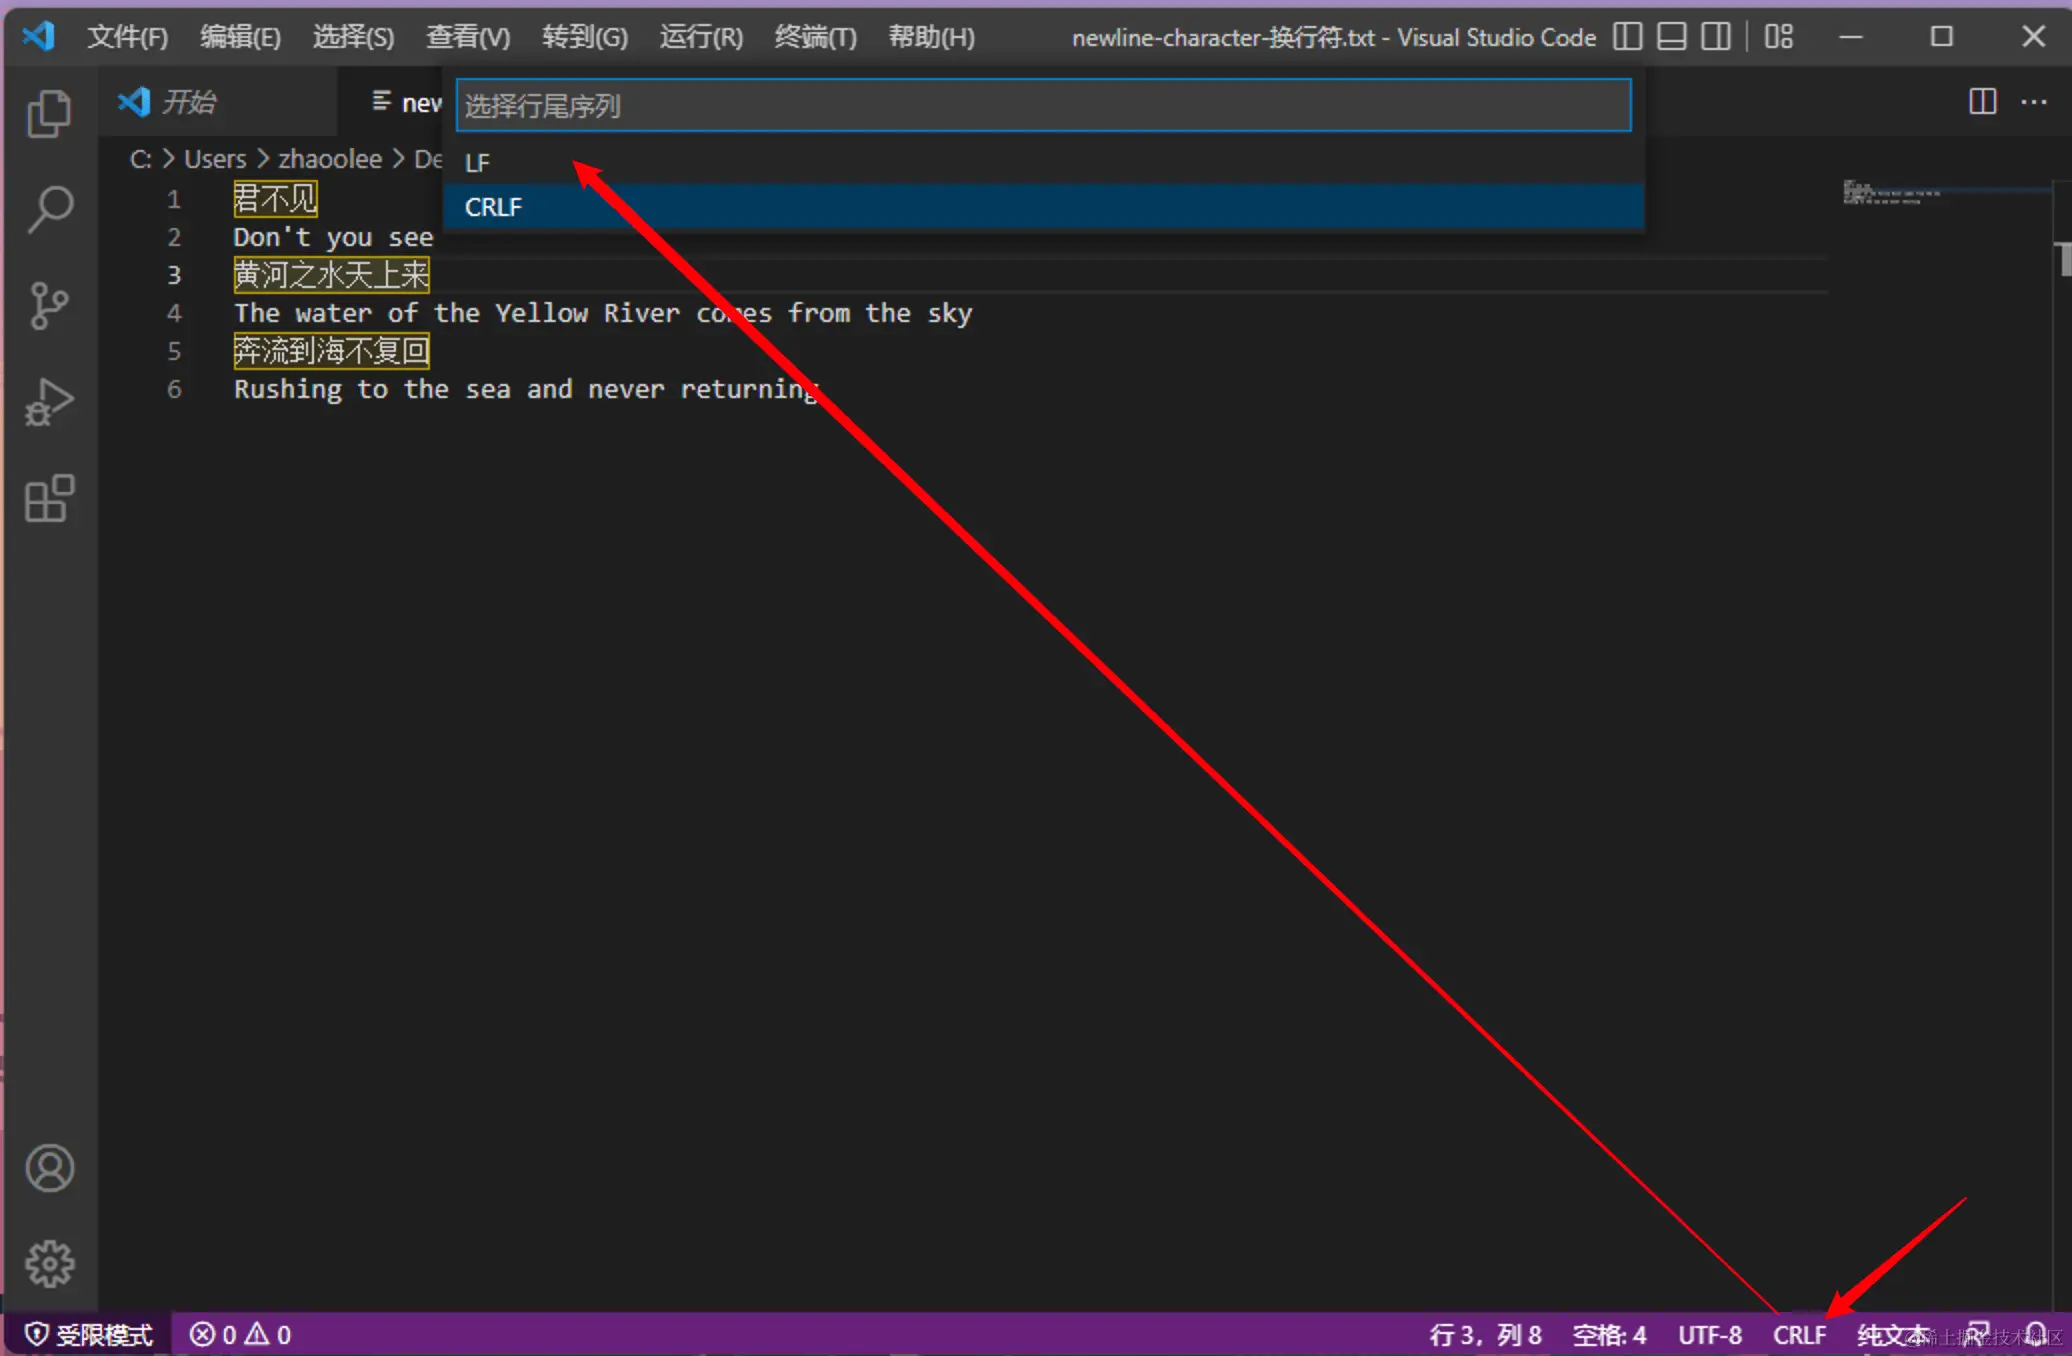Viewport: 2072px width, 1356px height.
Task: Open Source Control view icon
Action: (49, 305)
